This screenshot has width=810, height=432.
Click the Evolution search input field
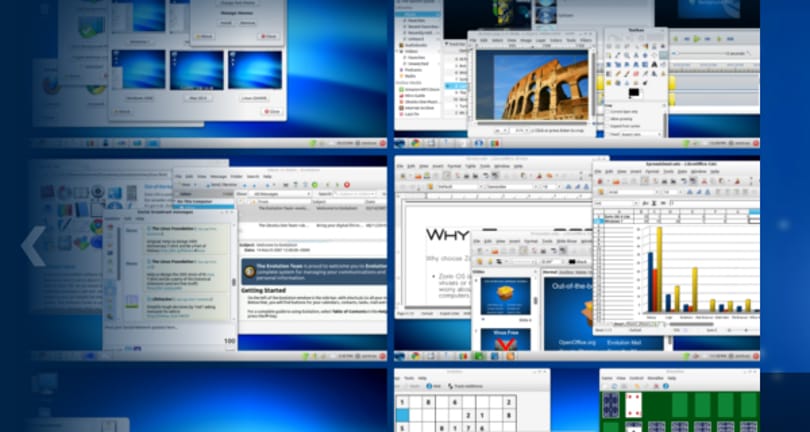[353, 194]
